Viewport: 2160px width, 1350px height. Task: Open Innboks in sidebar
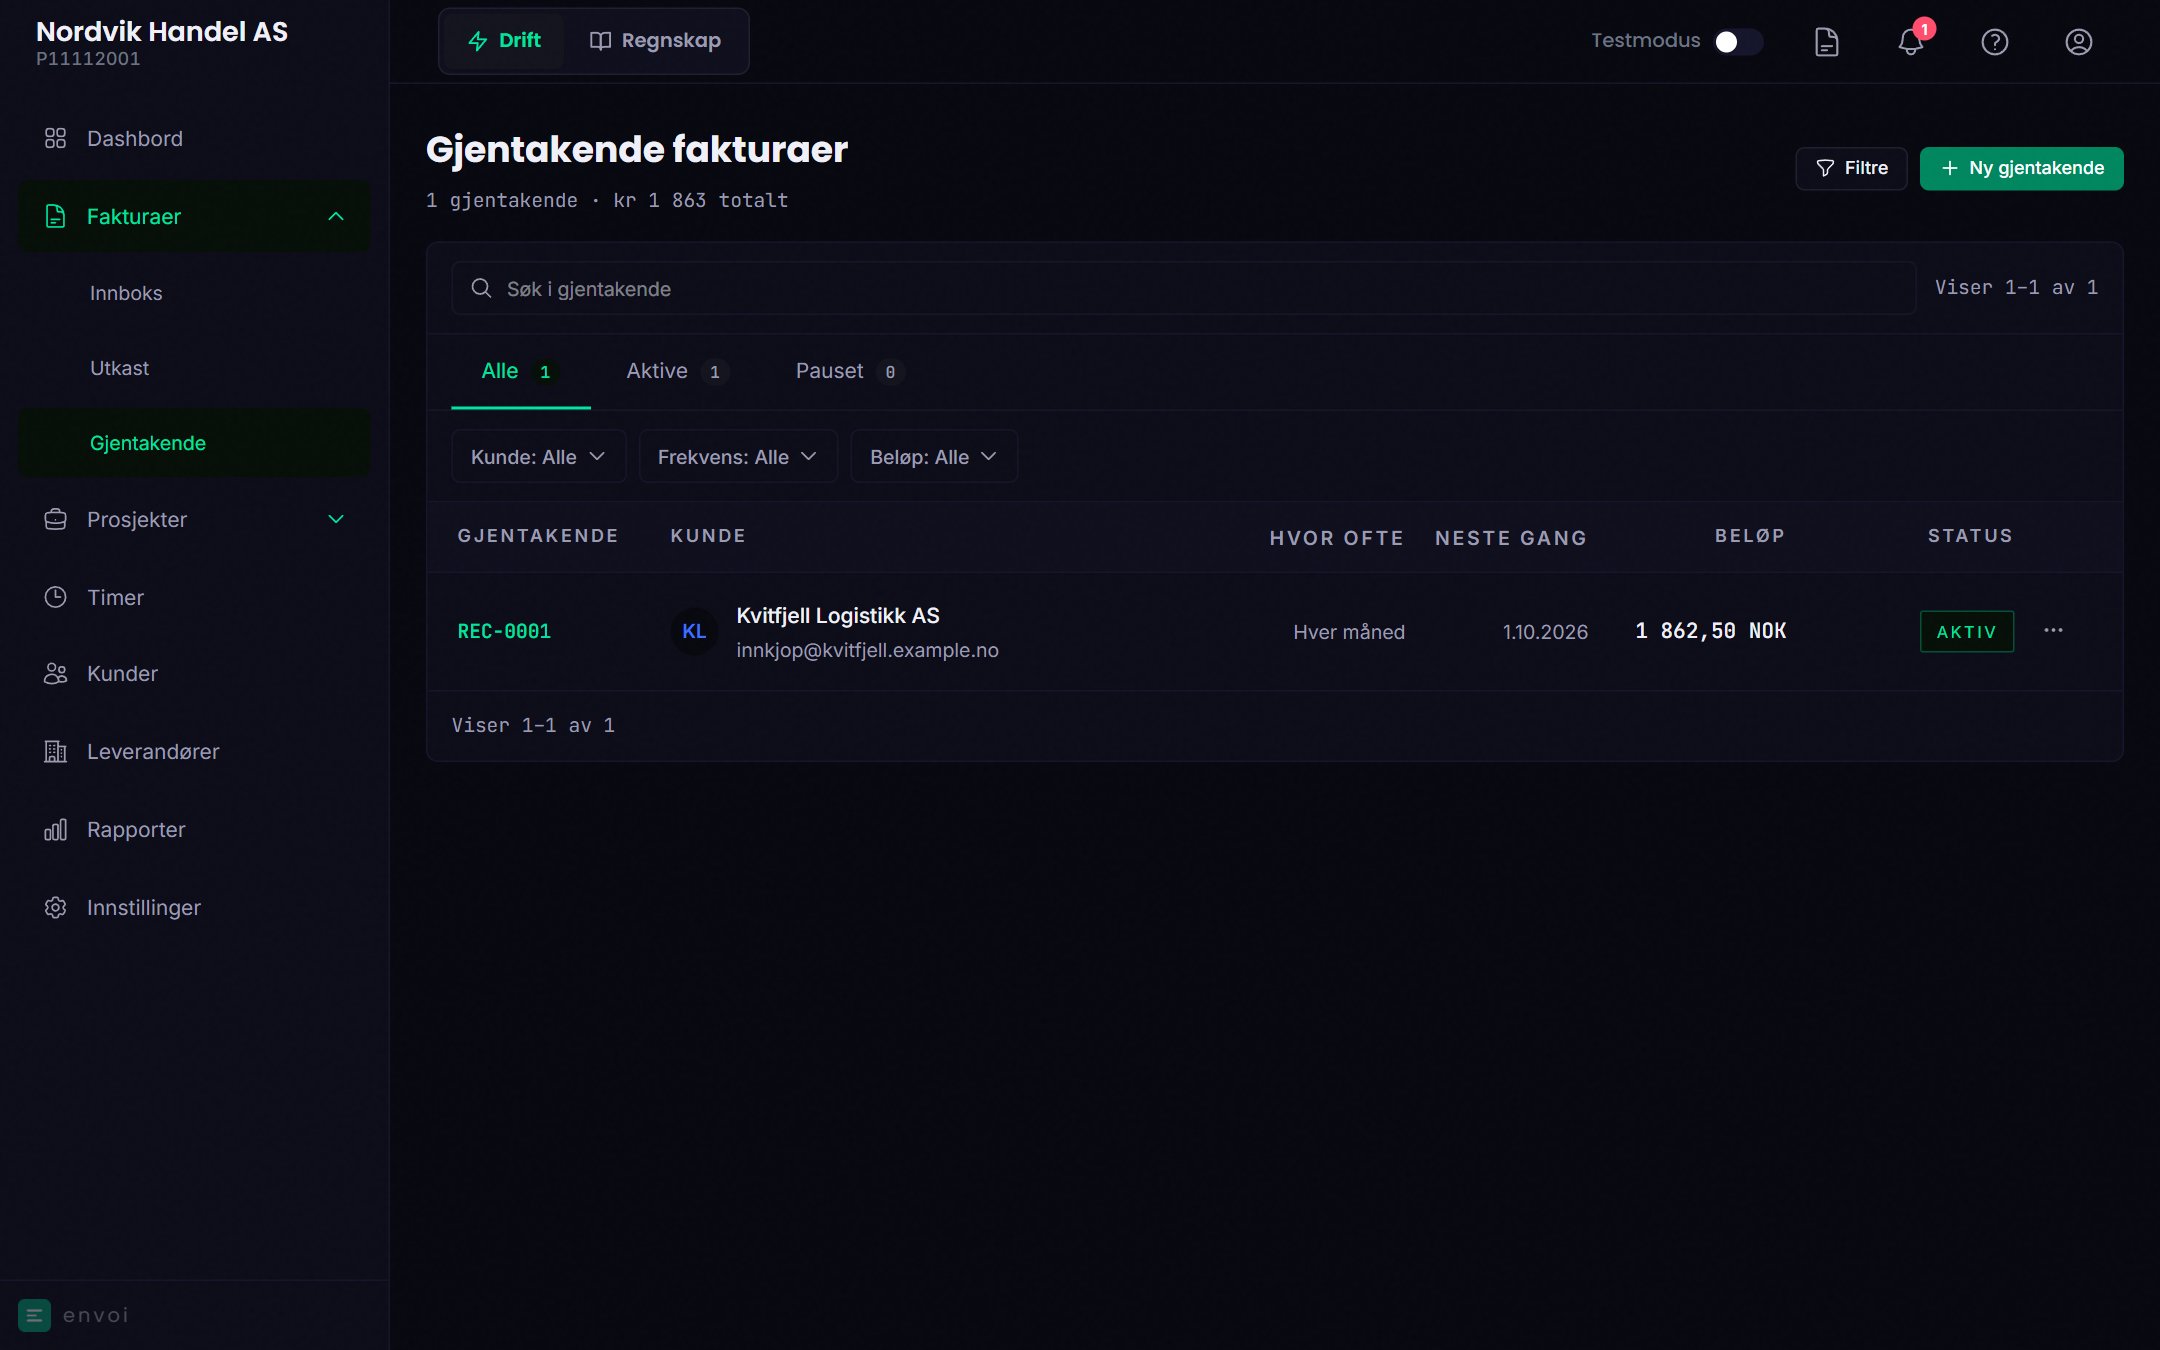tap(194, 293)
